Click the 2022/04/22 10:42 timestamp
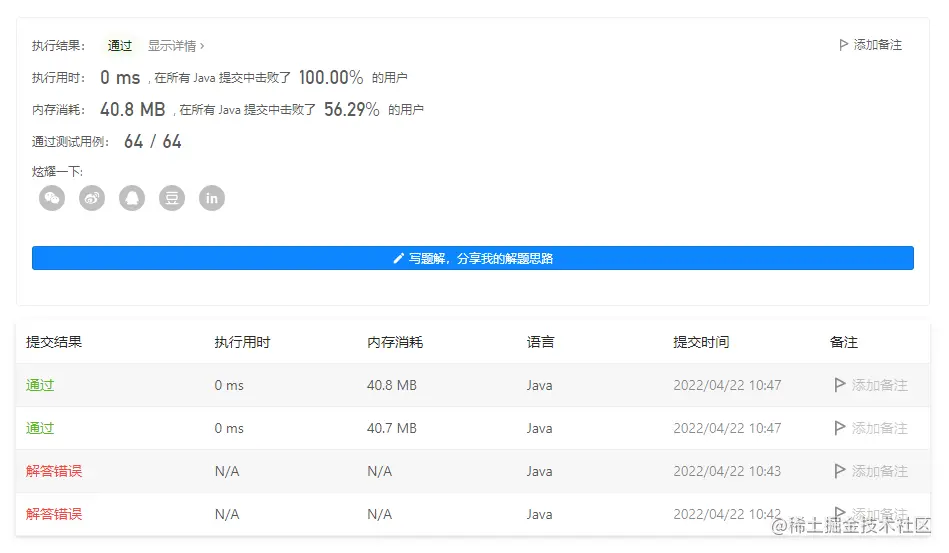This screenshot has height=553, width=949. pos(727,514)
